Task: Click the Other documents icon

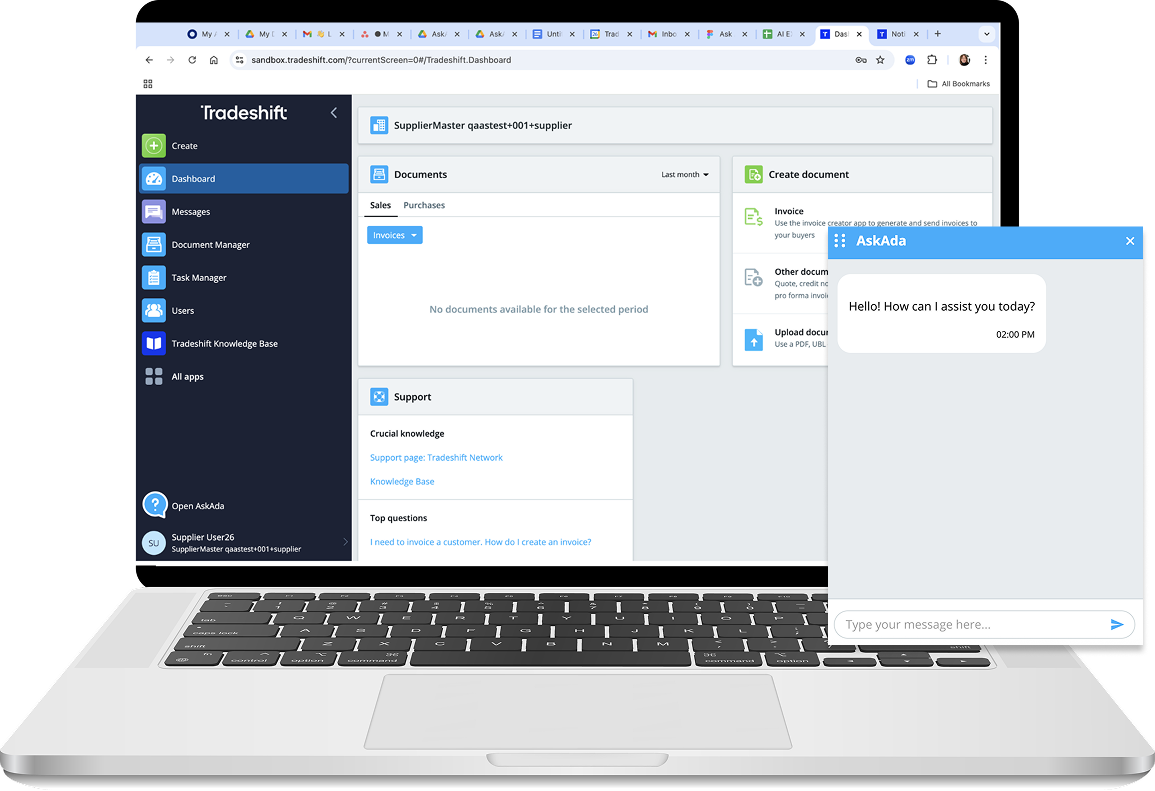Action: click(754, 278)
